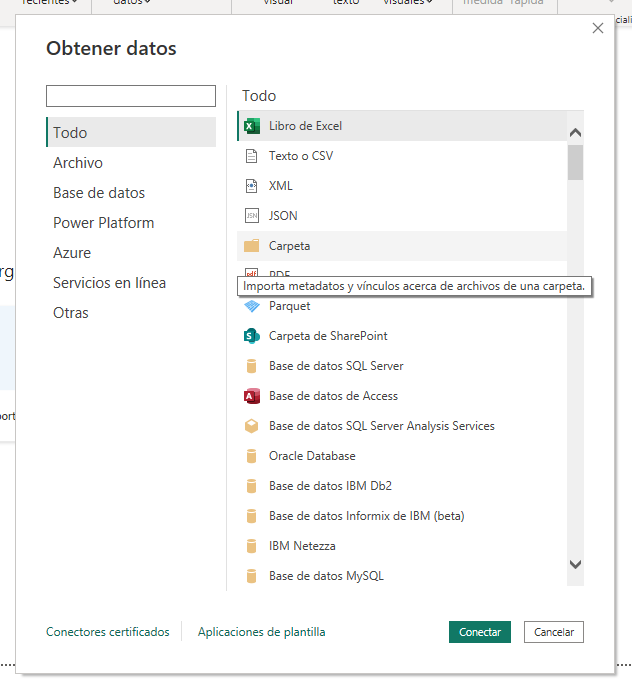Open Servicios en línea category
The width and height of the screenshot is (632, 690).
click(110, 283)
